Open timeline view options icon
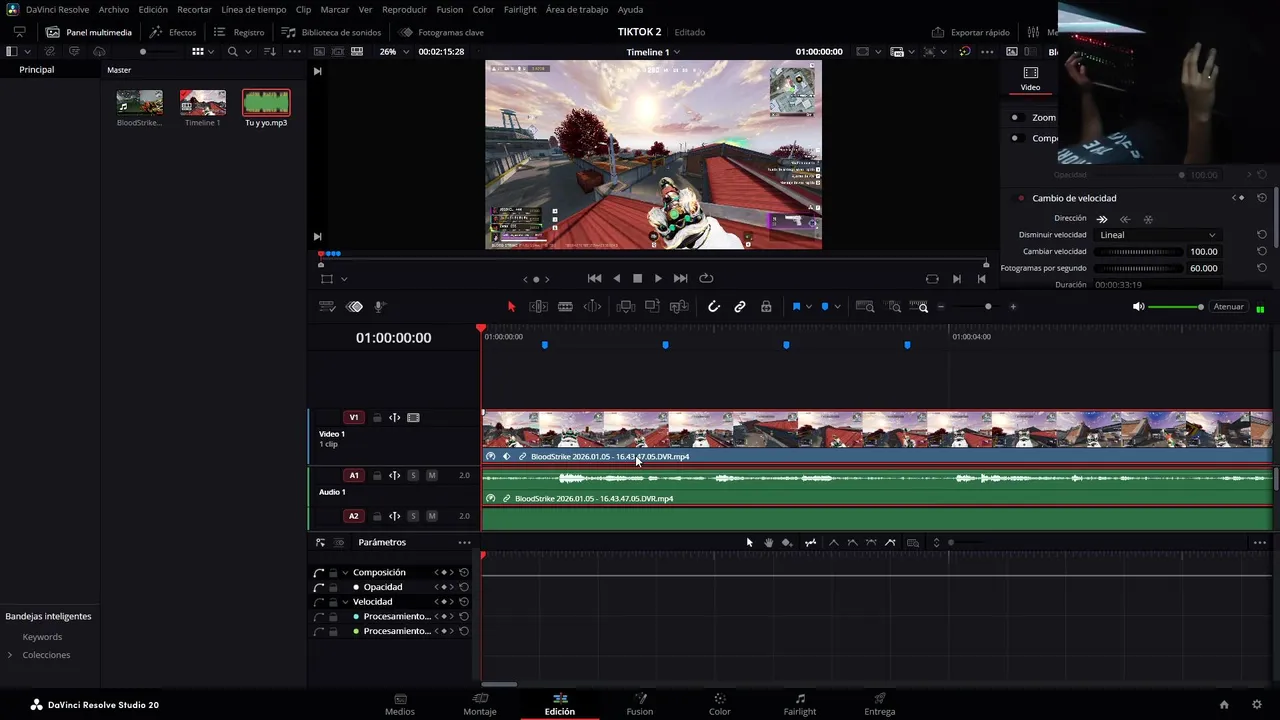This screenshot has height=720, width=1280. click(327, 307)
